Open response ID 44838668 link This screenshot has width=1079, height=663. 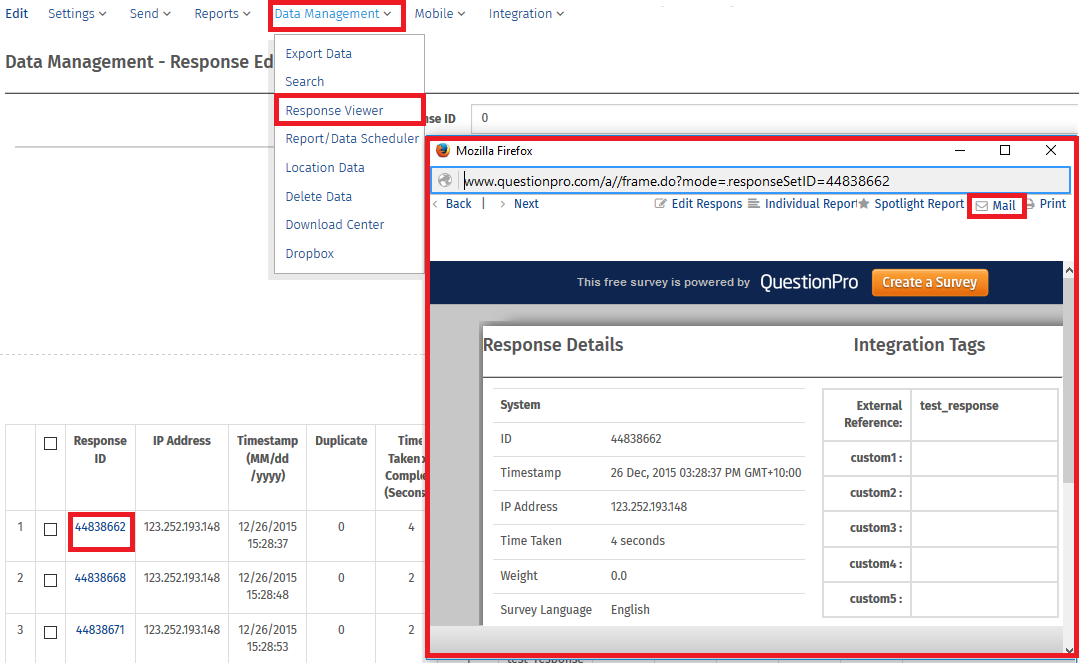100,578
